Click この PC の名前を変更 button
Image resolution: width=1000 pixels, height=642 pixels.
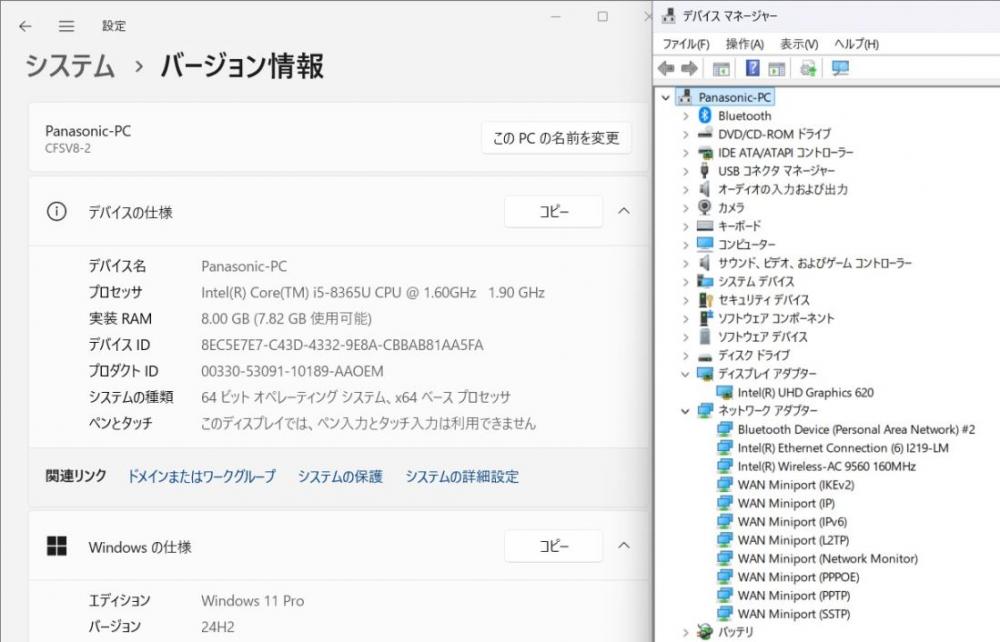coord(556,138)
